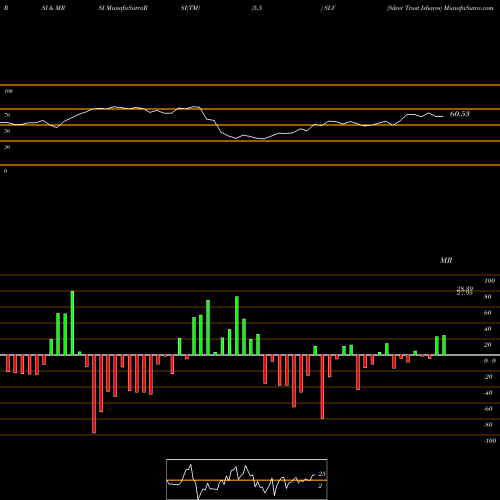Click the -60 label on MR axis
The width and height of the screenshot is (500, 500).
point(488,409)
